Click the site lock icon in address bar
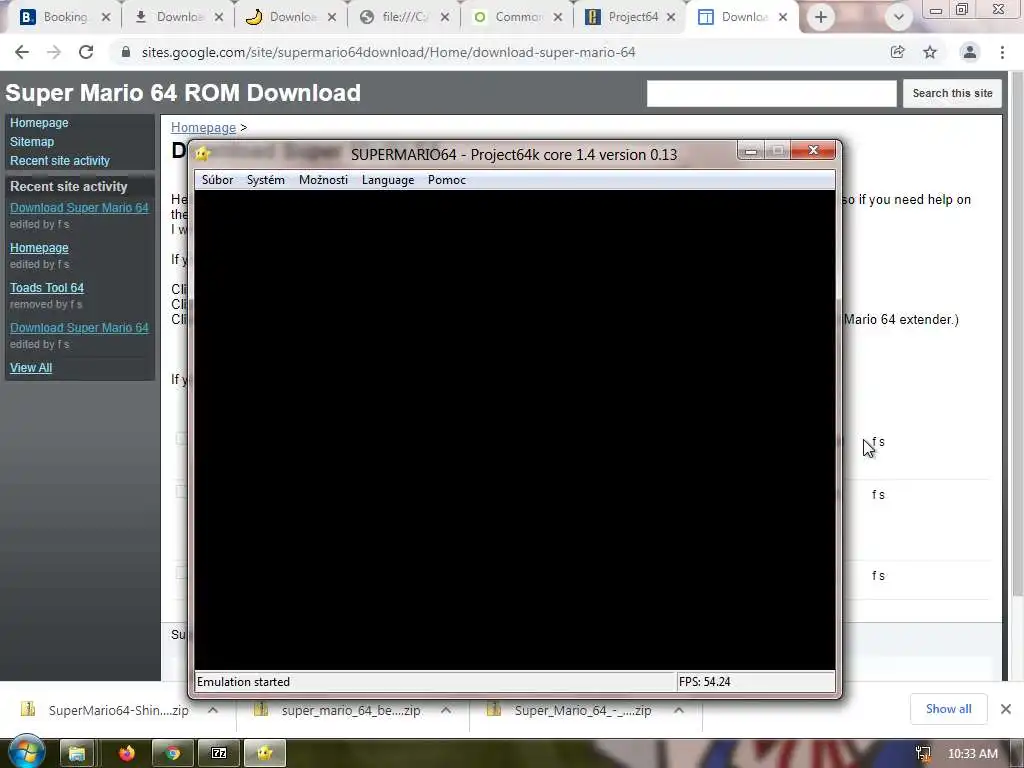Image resolution: width=1024 pixels, height=768 pixels. [126, 52]
